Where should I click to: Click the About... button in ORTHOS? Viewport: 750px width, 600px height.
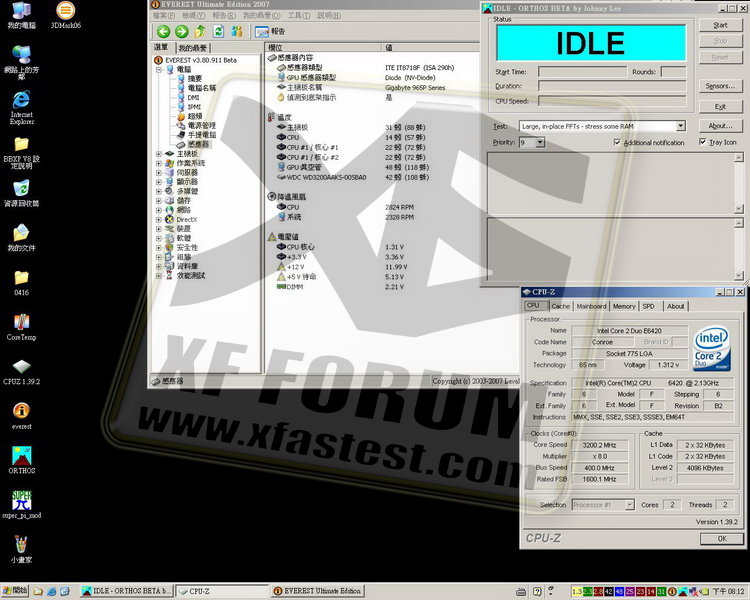coord(720,126)
